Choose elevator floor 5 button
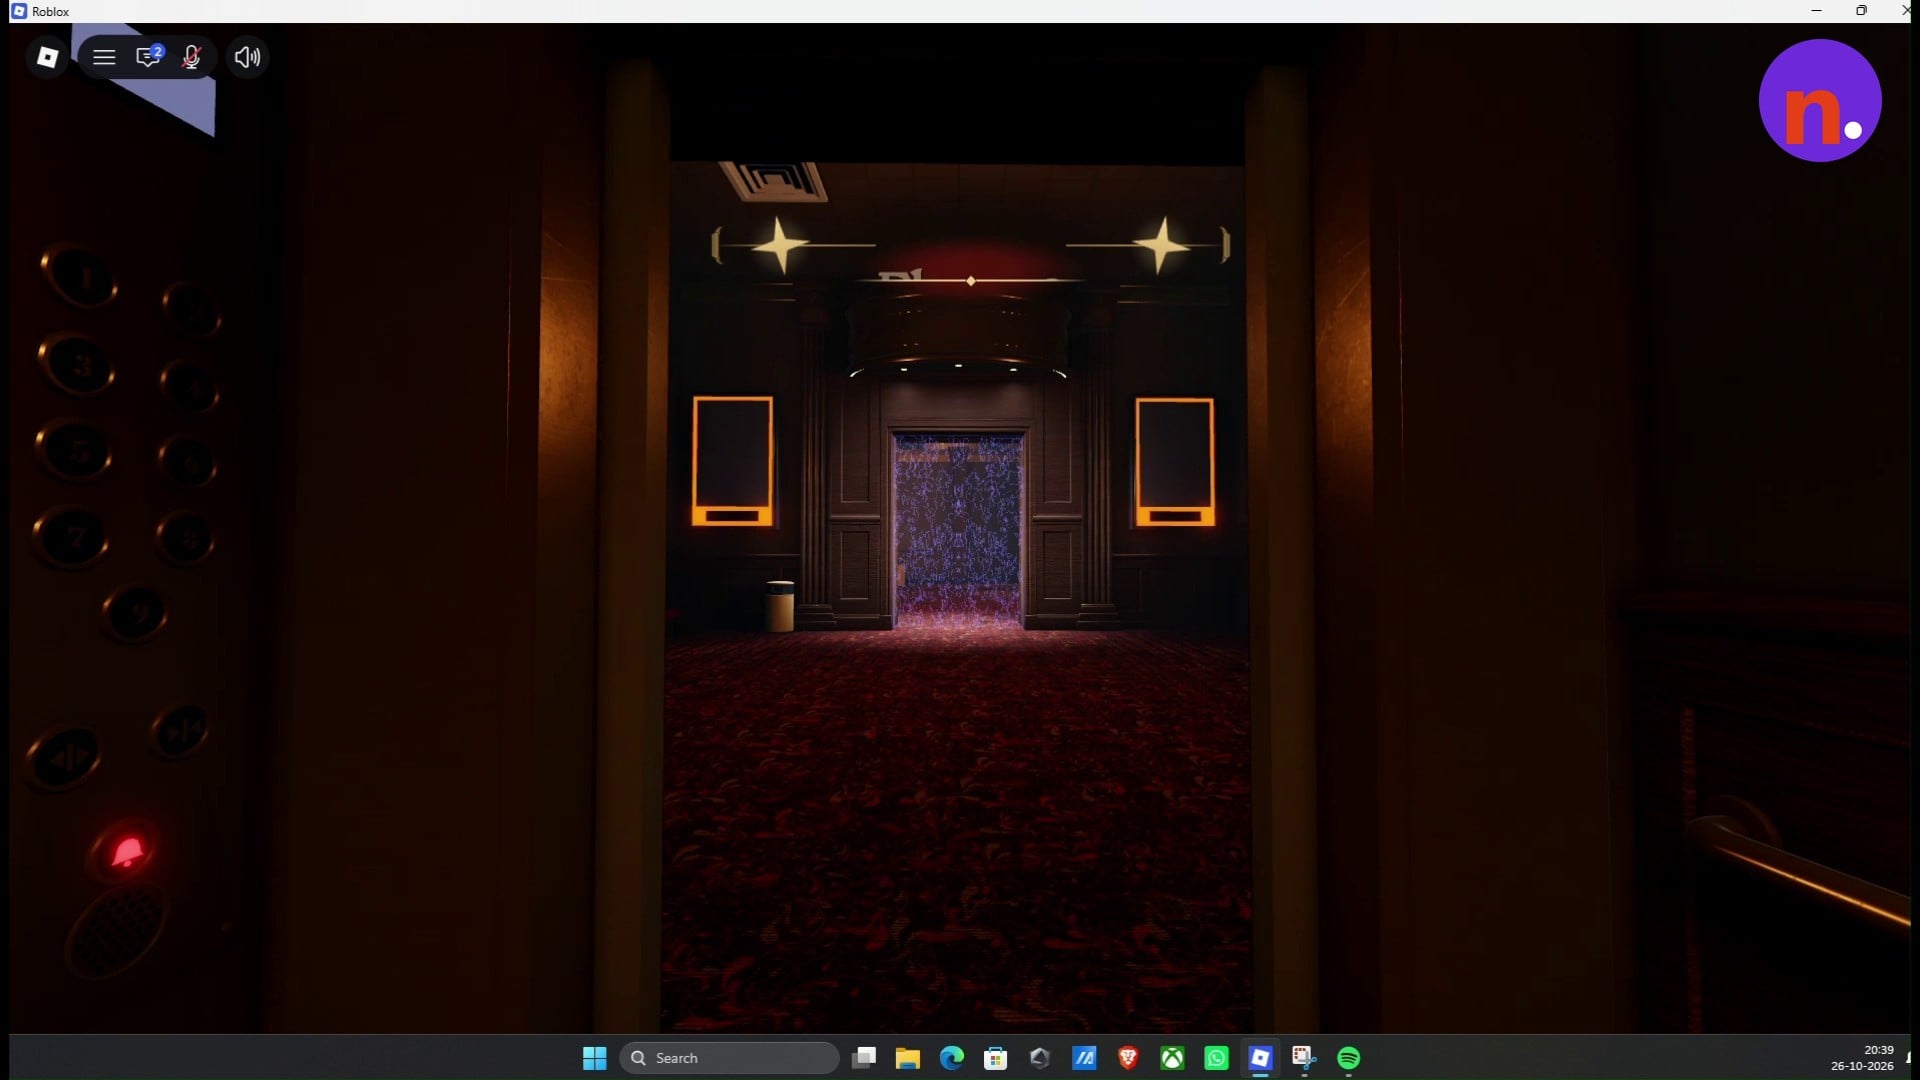 coord(75,450)
